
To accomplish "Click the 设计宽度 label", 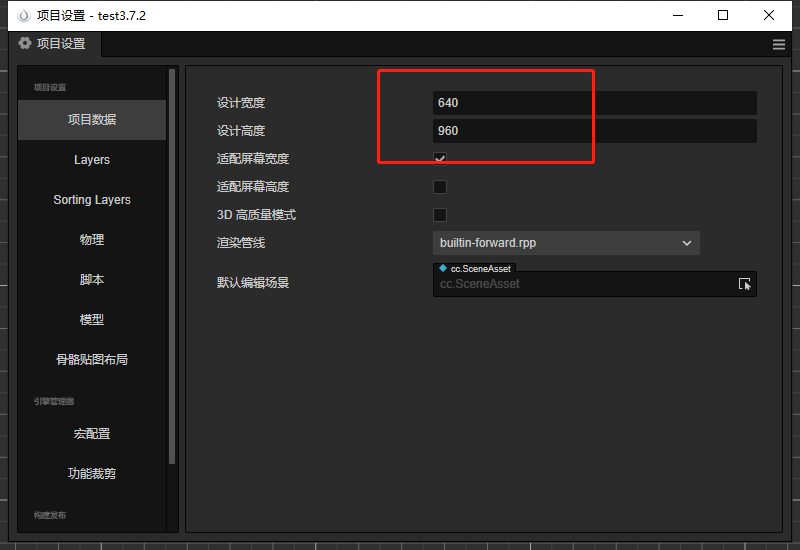I will click(241, 103).
